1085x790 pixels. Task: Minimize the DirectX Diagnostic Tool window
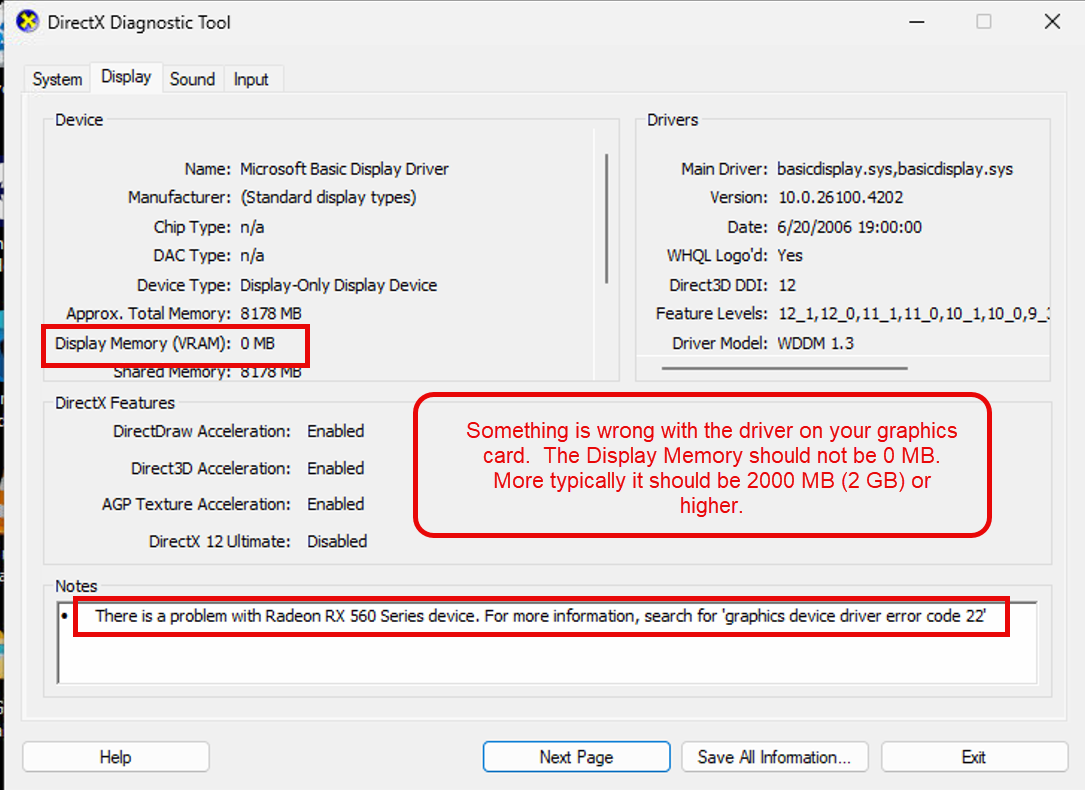917,22
